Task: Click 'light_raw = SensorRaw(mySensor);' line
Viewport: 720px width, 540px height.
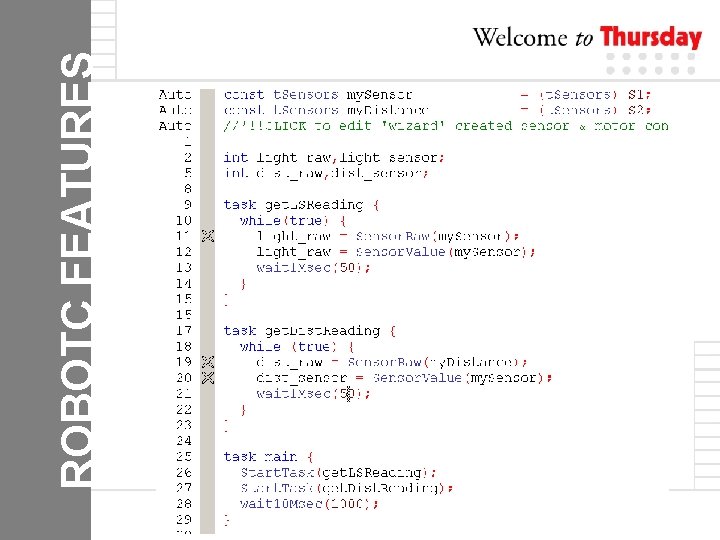Action: [x=388, y=236]
